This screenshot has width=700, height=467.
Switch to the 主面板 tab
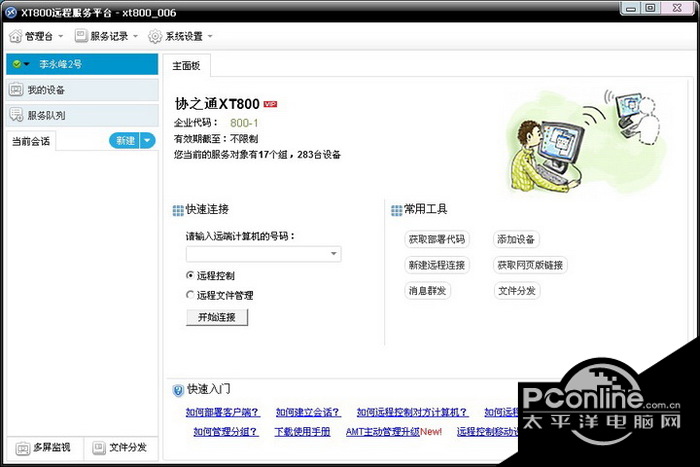[186, 64]
